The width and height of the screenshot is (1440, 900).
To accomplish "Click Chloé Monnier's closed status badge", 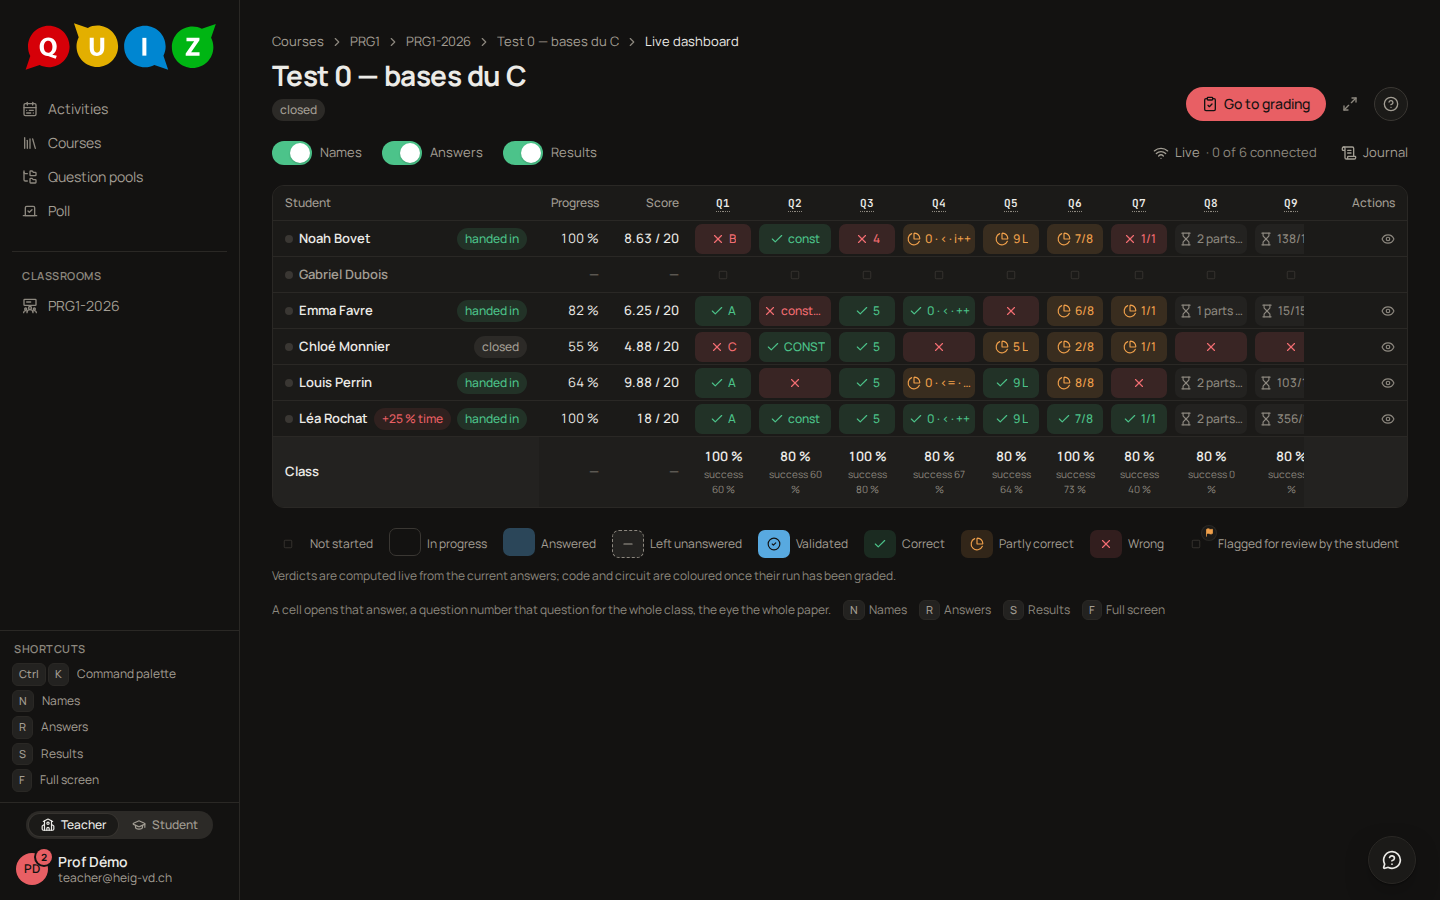I will click(x=500, y=347).
